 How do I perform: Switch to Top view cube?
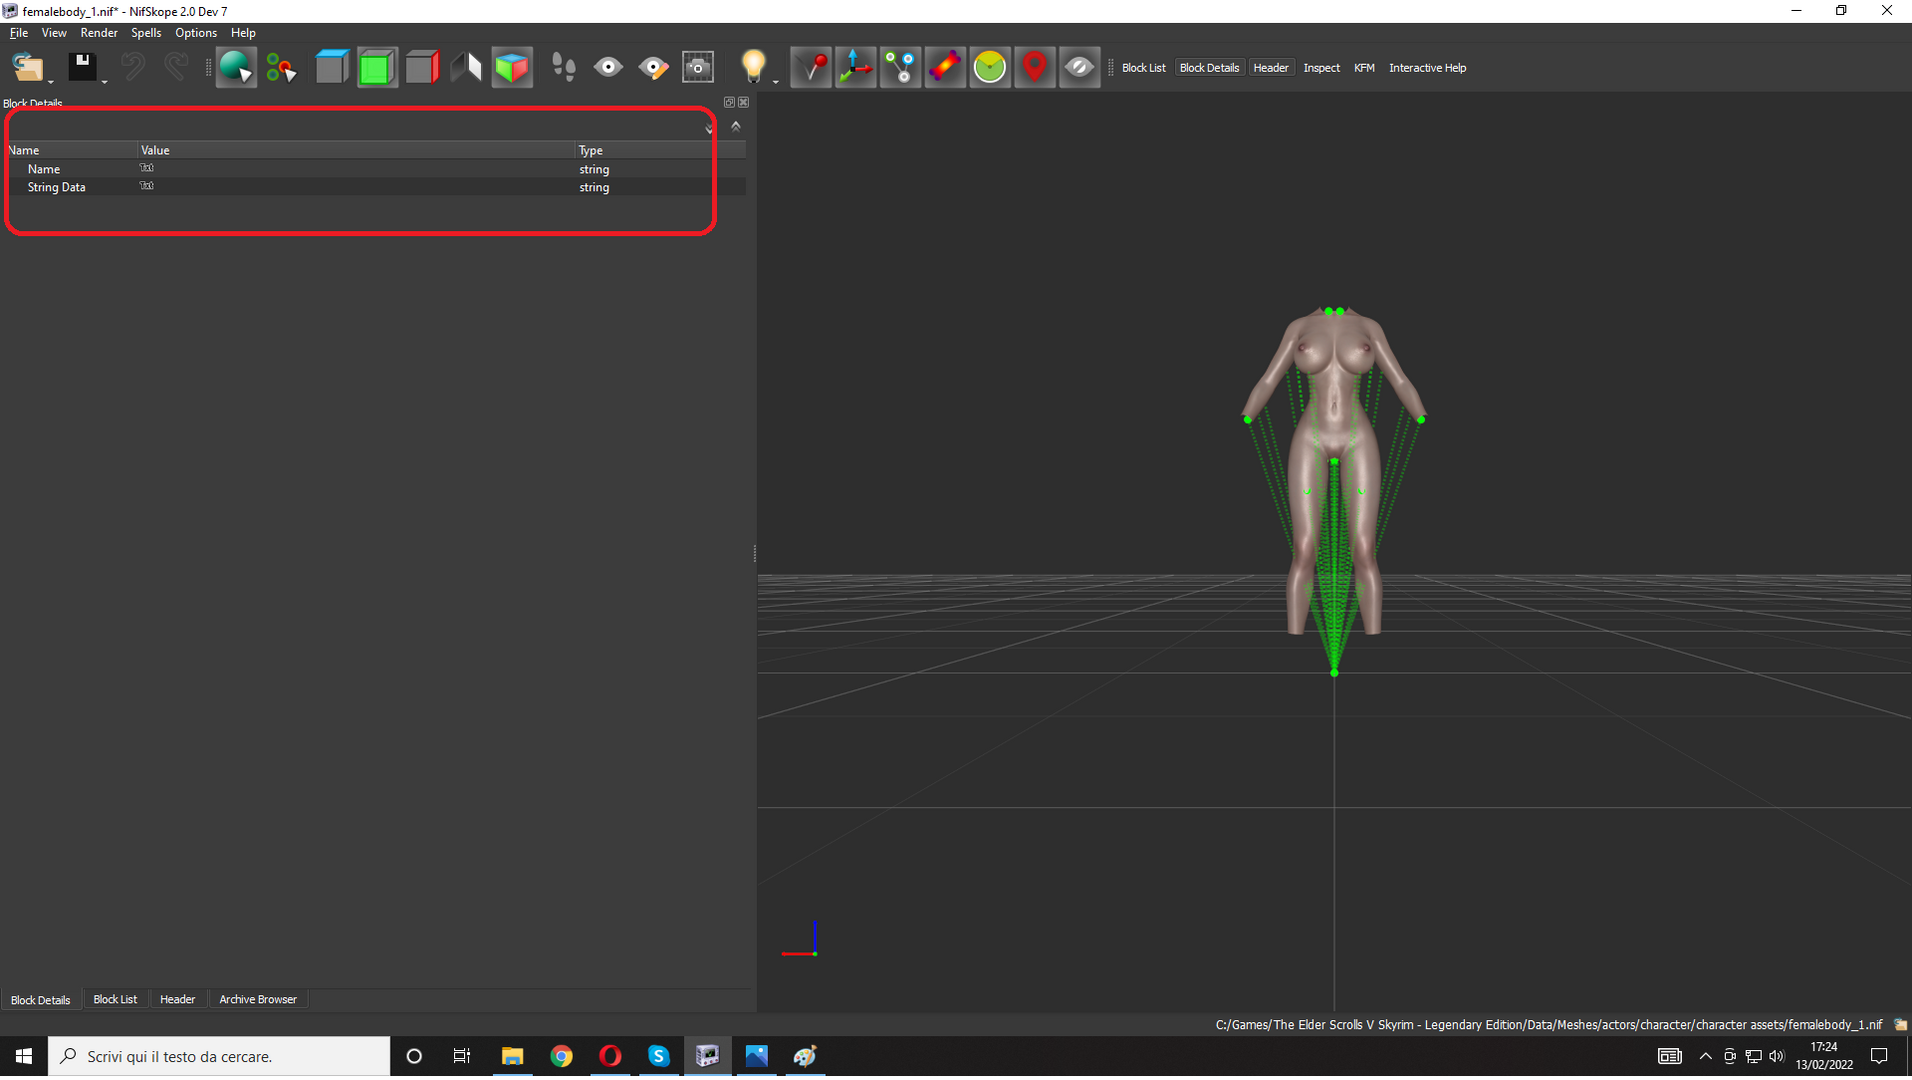coord(331,68)
